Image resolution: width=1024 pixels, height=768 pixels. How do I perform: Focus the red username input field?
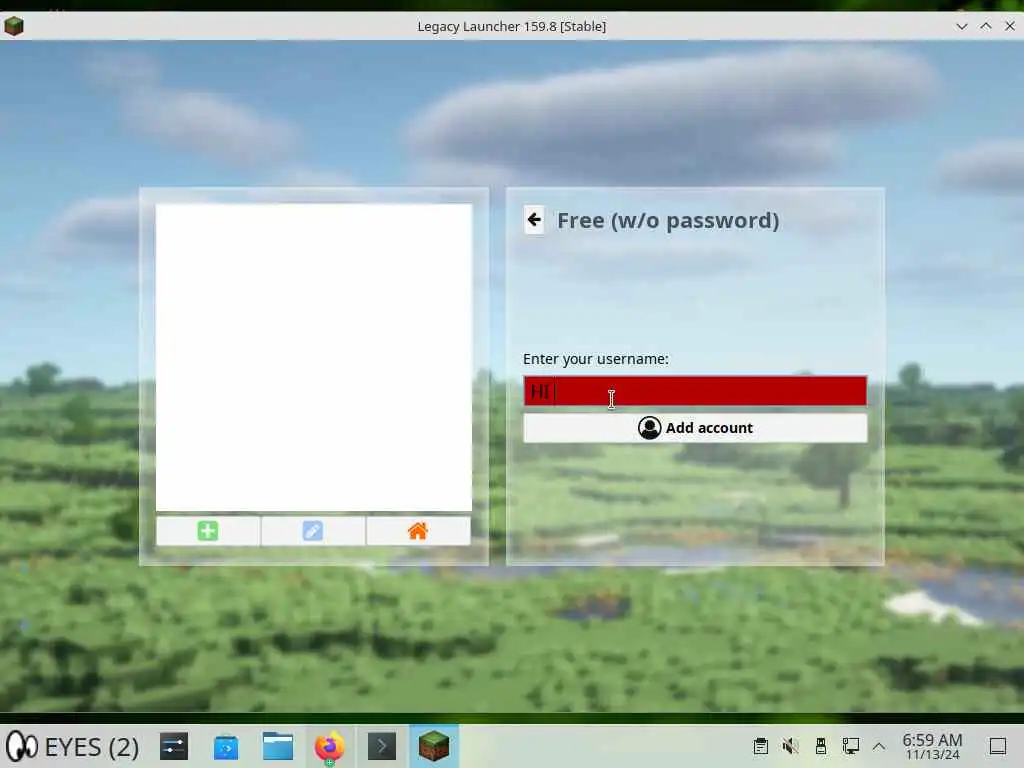[695, 391]
